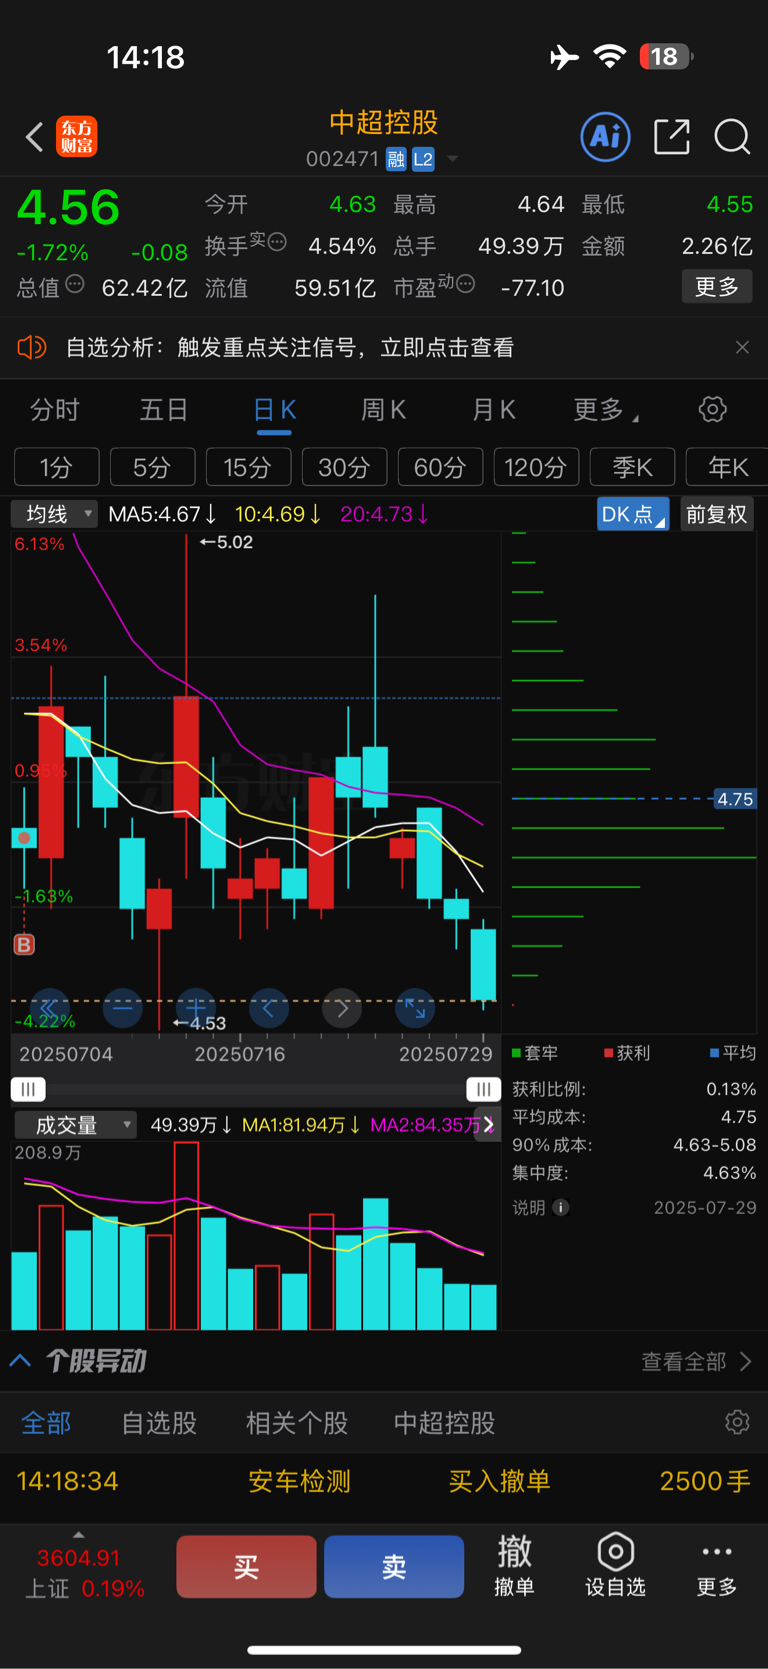Screen dimensions: 768x1669
Task: Tap the speaker icon by 自选分析
Action: pyautogui.click(x=32, y=347)
